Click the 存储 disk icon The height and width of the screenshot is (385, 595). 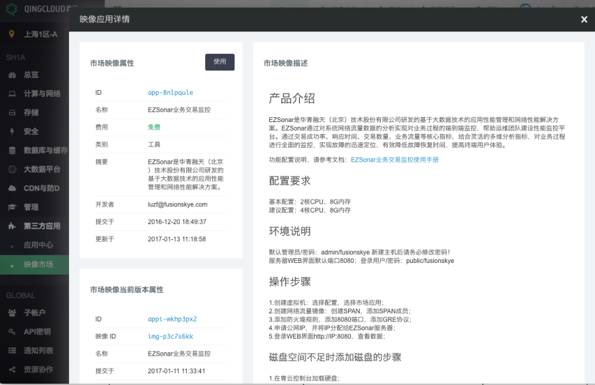[12, 113]
